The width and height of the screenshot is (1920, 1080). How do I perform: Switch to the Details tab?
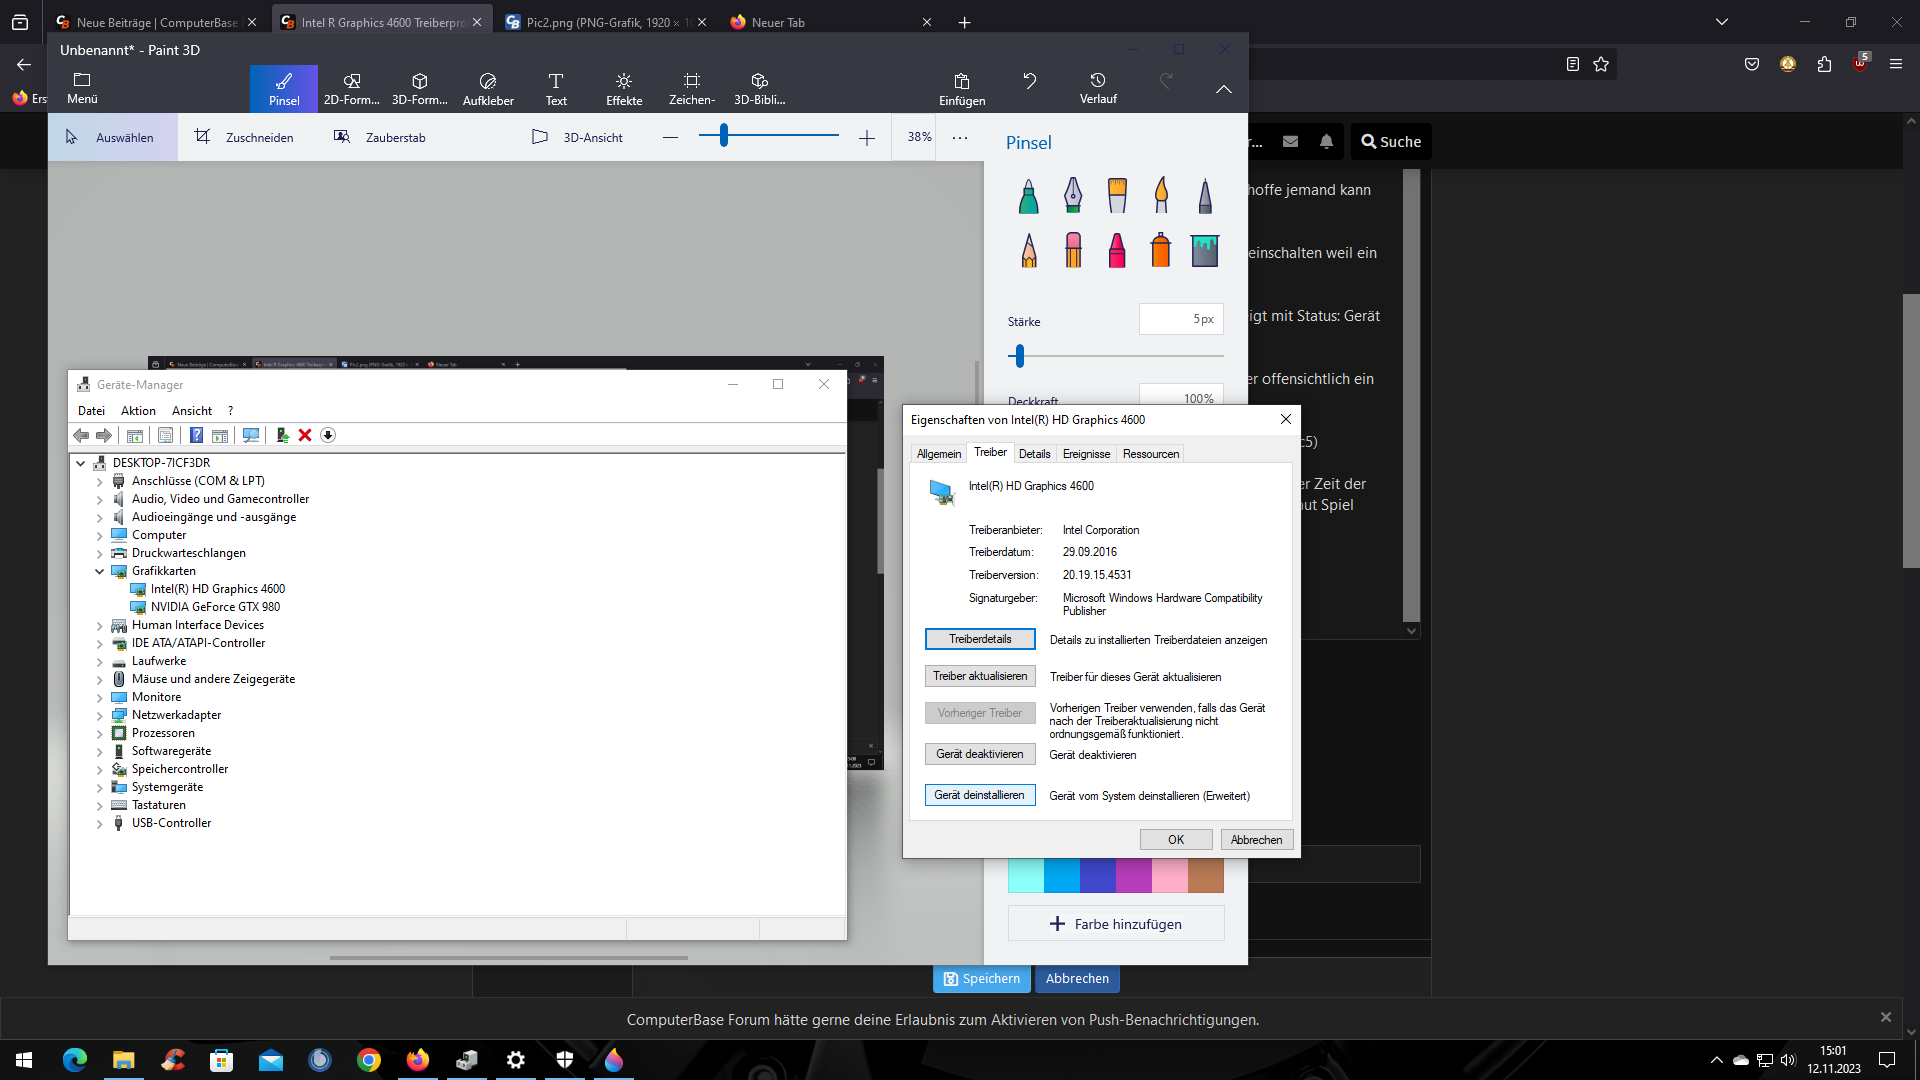pyautogui.click(x=1034, y=454)
